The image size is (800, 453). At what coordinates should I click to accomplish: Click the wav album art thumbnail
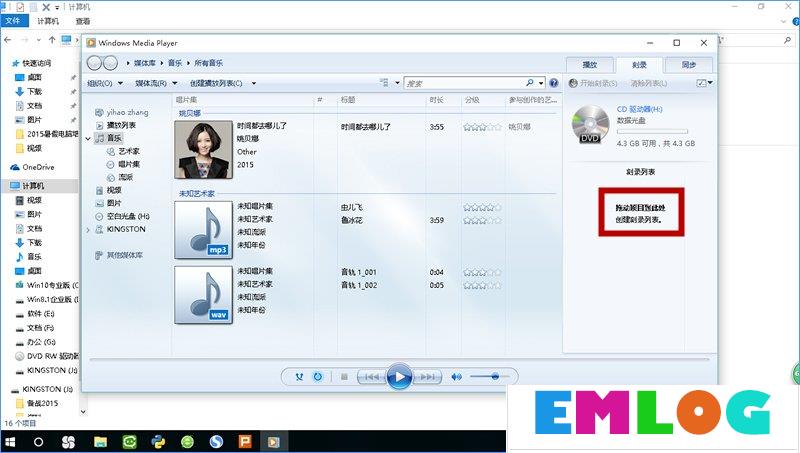click(204, 294)
